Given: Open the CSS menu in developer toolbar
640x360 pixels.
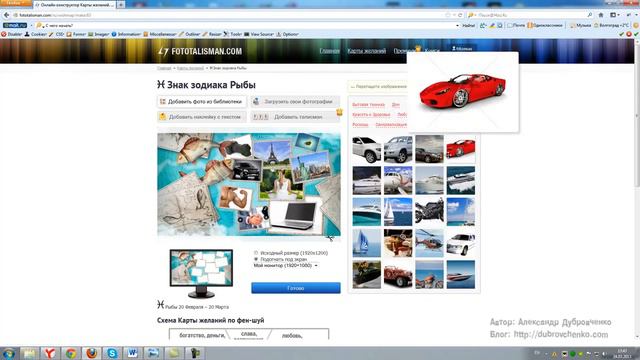Looking at the screenshot, I should point(57,34).
